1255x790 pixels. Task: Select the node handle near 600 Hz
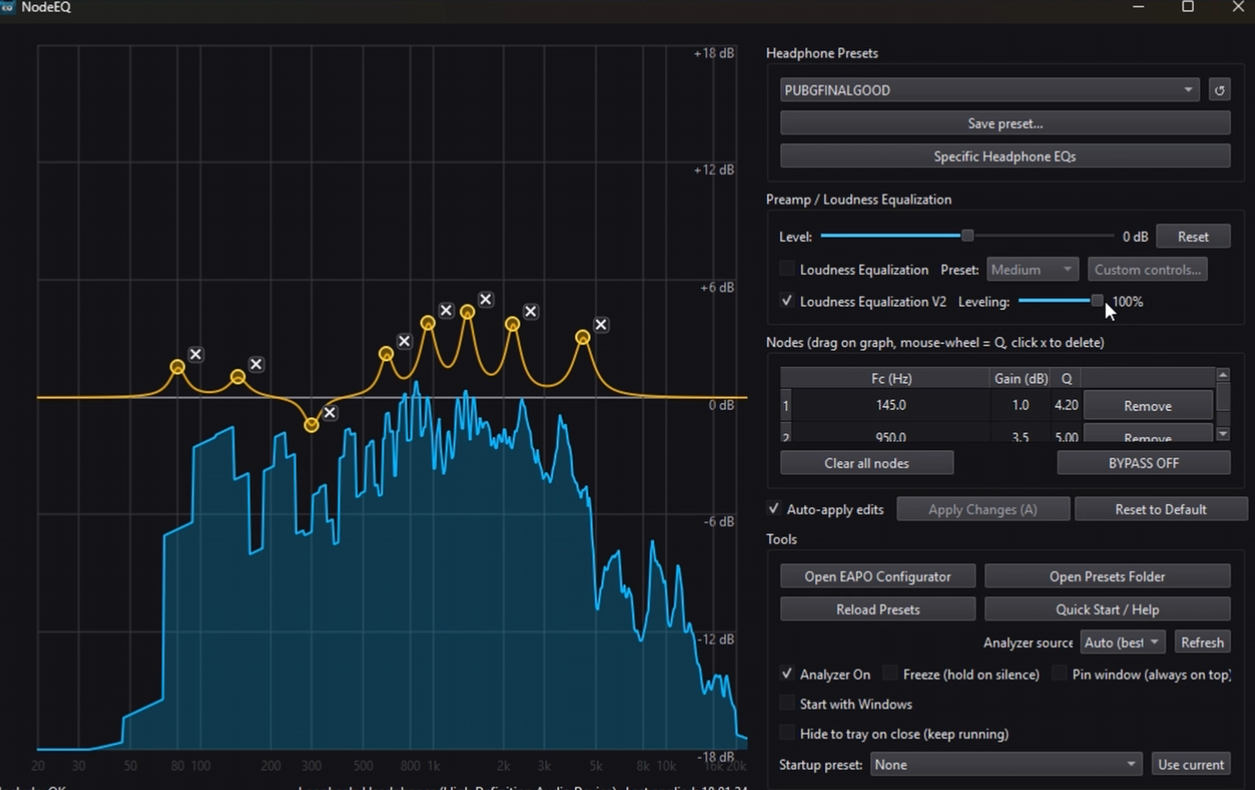(386, 353)
